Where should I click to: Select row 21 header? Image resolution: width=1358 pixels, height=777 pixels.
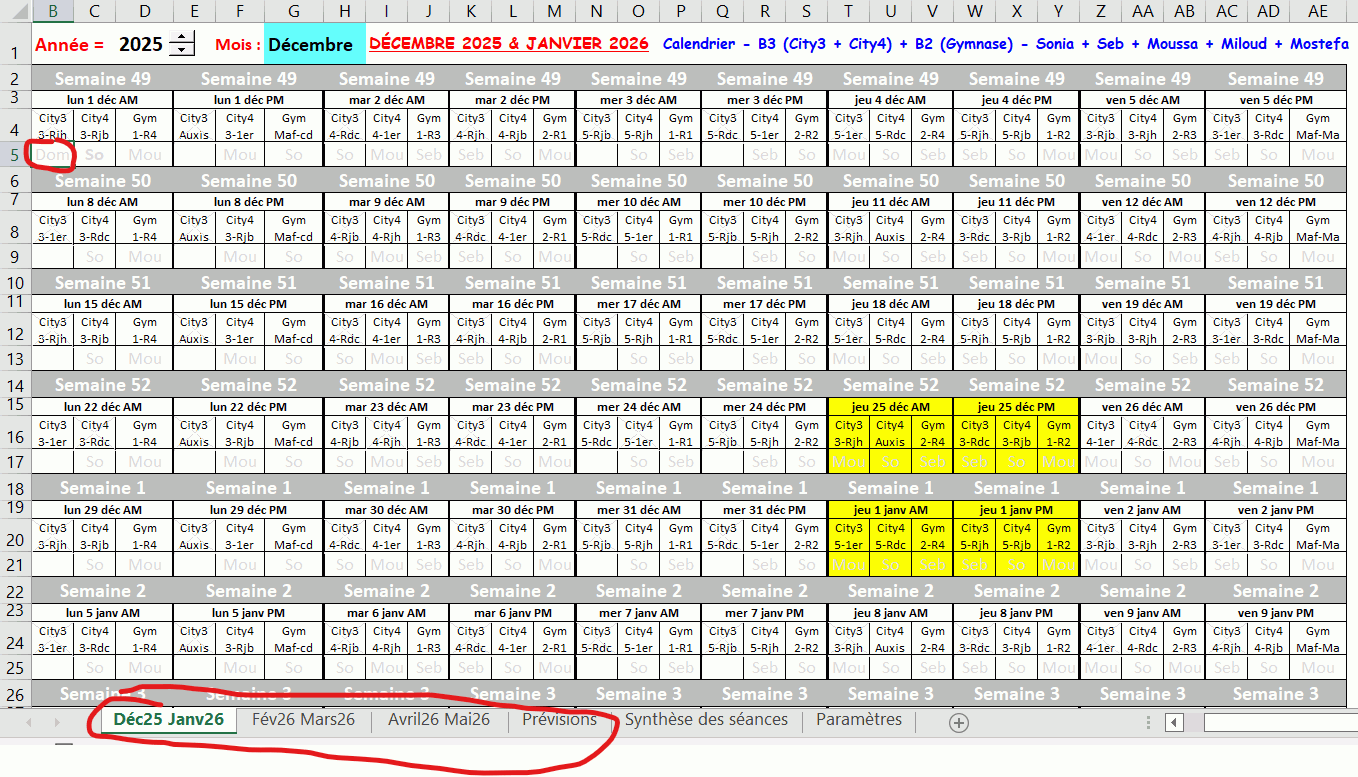pos(15,565)
